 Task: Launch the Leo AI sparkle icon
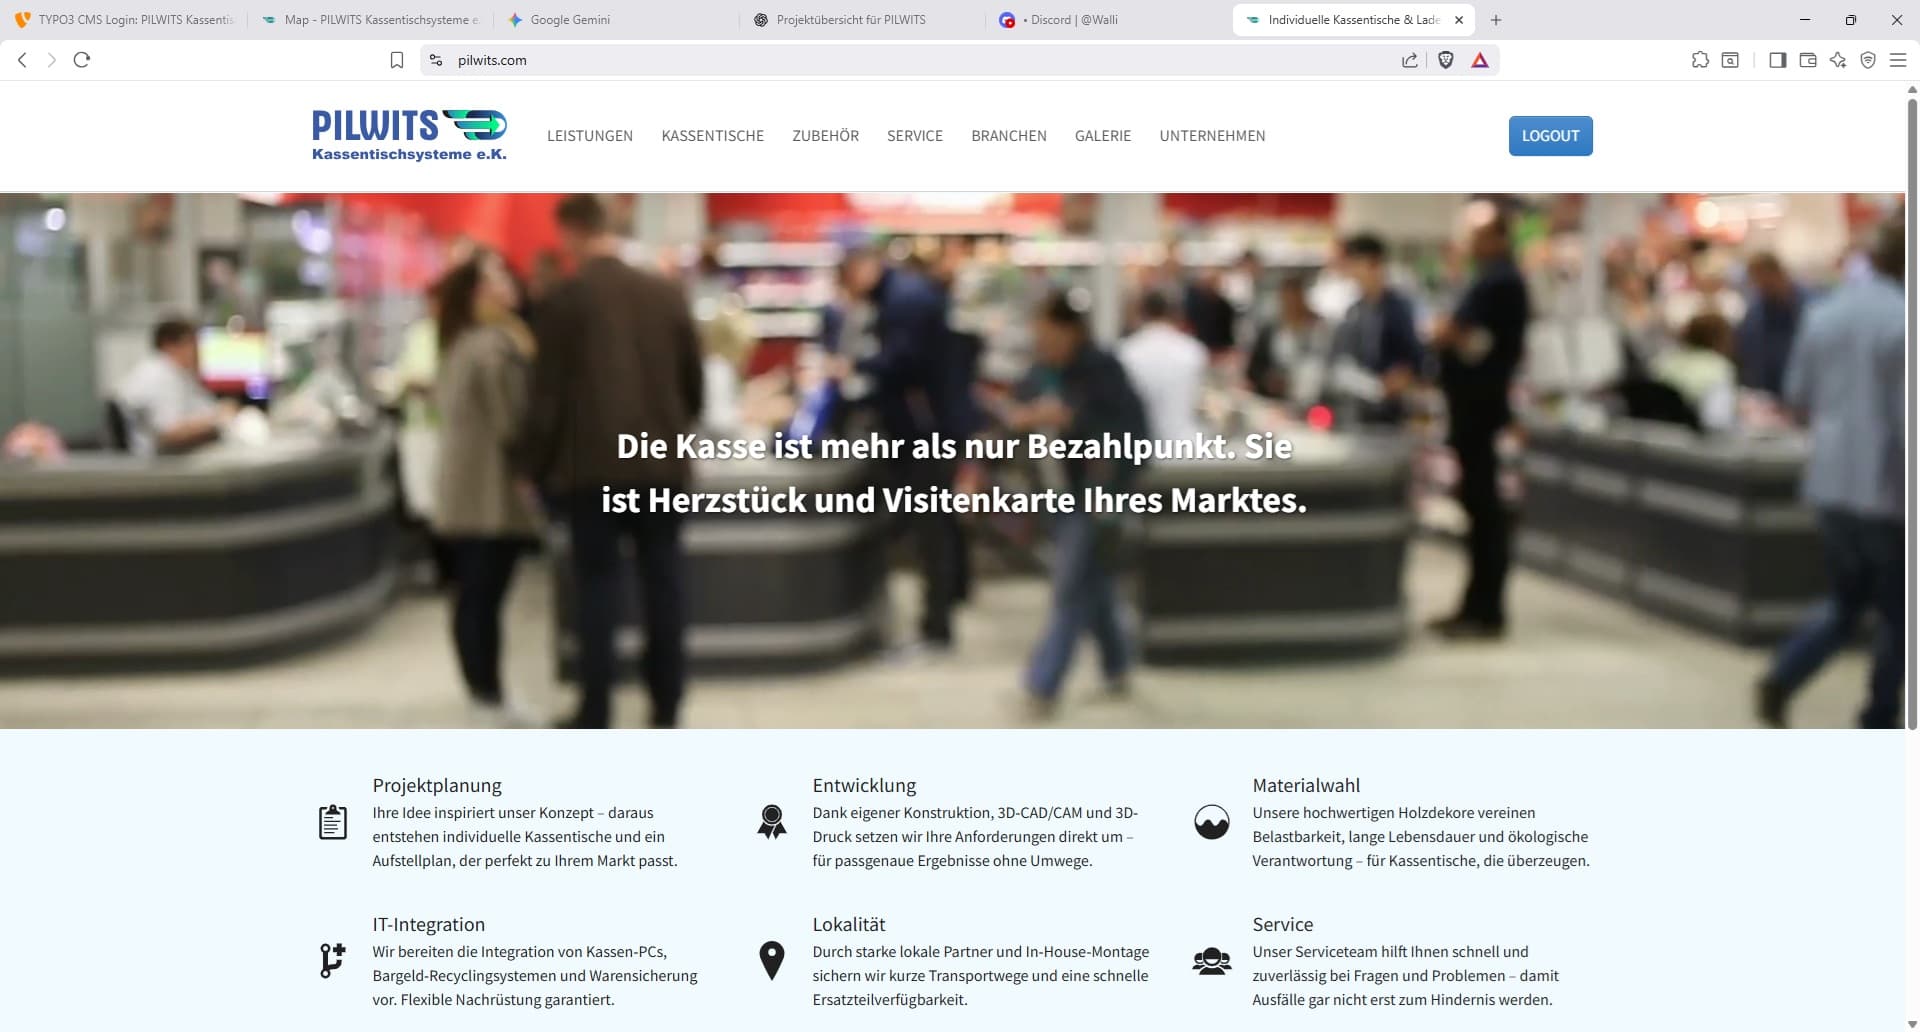click(1837, 60)
